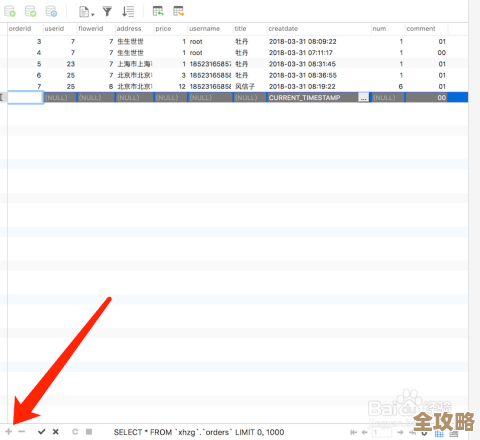480x440 pixels.
Task: Select the cell 2018-03-31 08:19:22
Action: [302, 87]
